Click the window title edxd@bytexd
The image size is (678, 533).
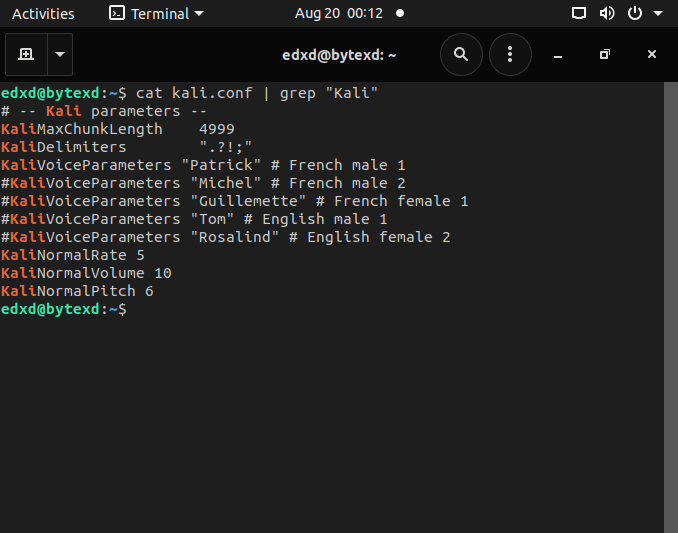click(x=339, y=55)
